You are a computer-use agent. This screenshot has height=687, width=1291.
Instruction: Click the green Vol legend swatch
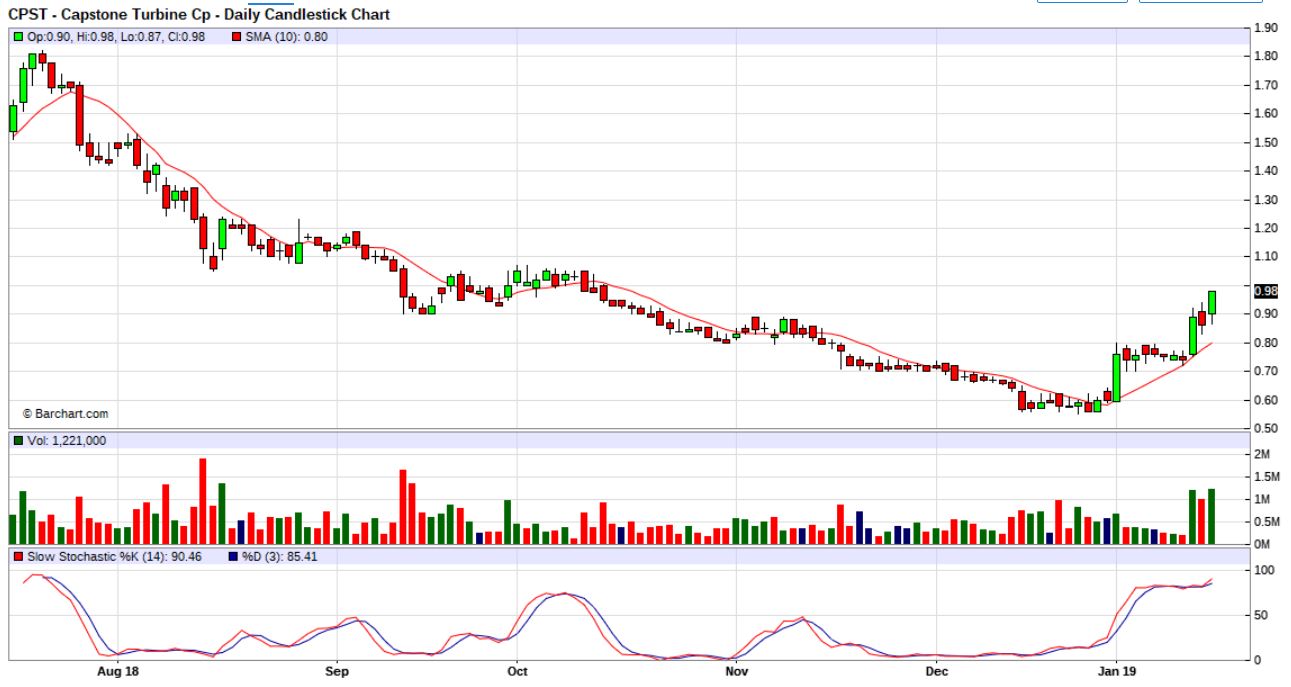[18, 441]
